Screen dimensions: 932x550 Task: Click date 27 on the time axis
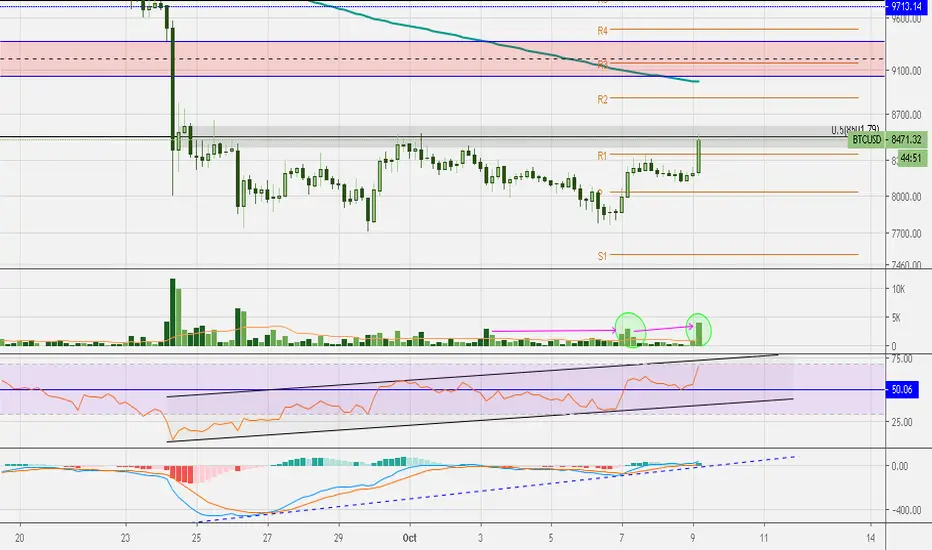[267, 538]
